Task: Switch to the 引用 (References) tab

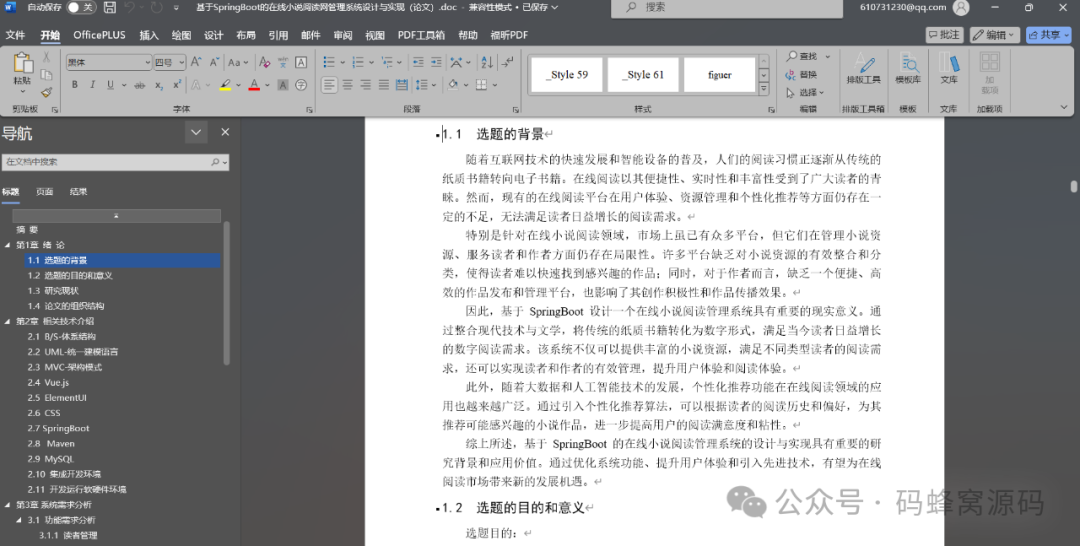Action: 278,35
